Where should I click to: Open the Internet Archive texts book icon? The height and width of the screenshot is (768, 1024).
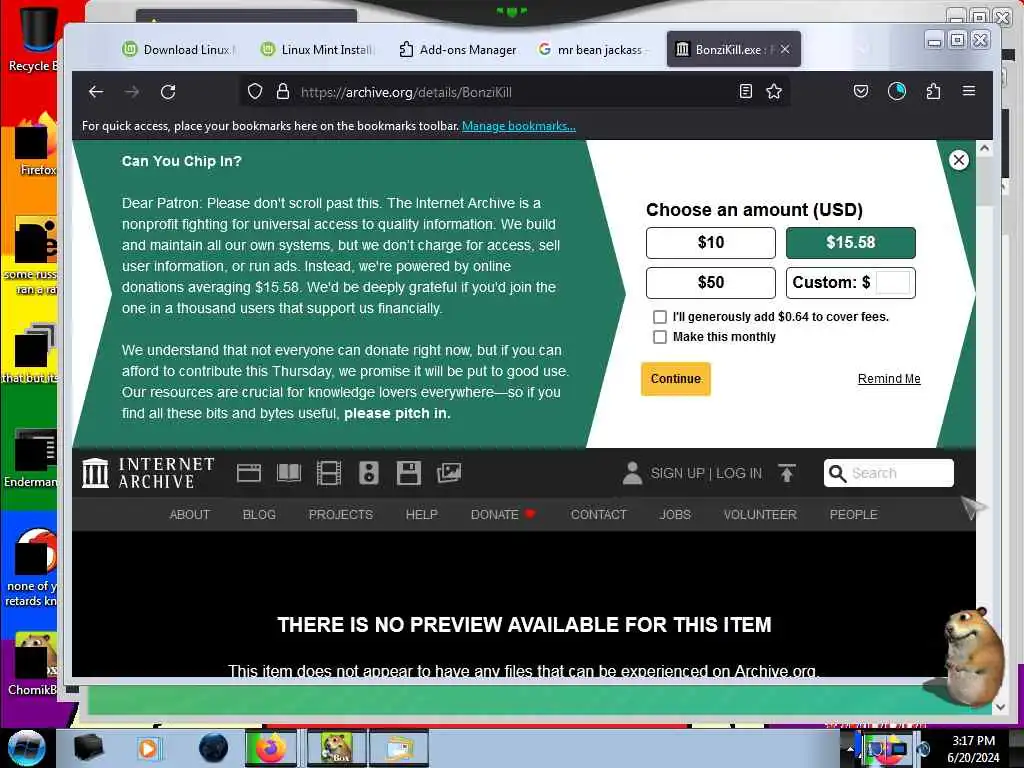[289, 473]
